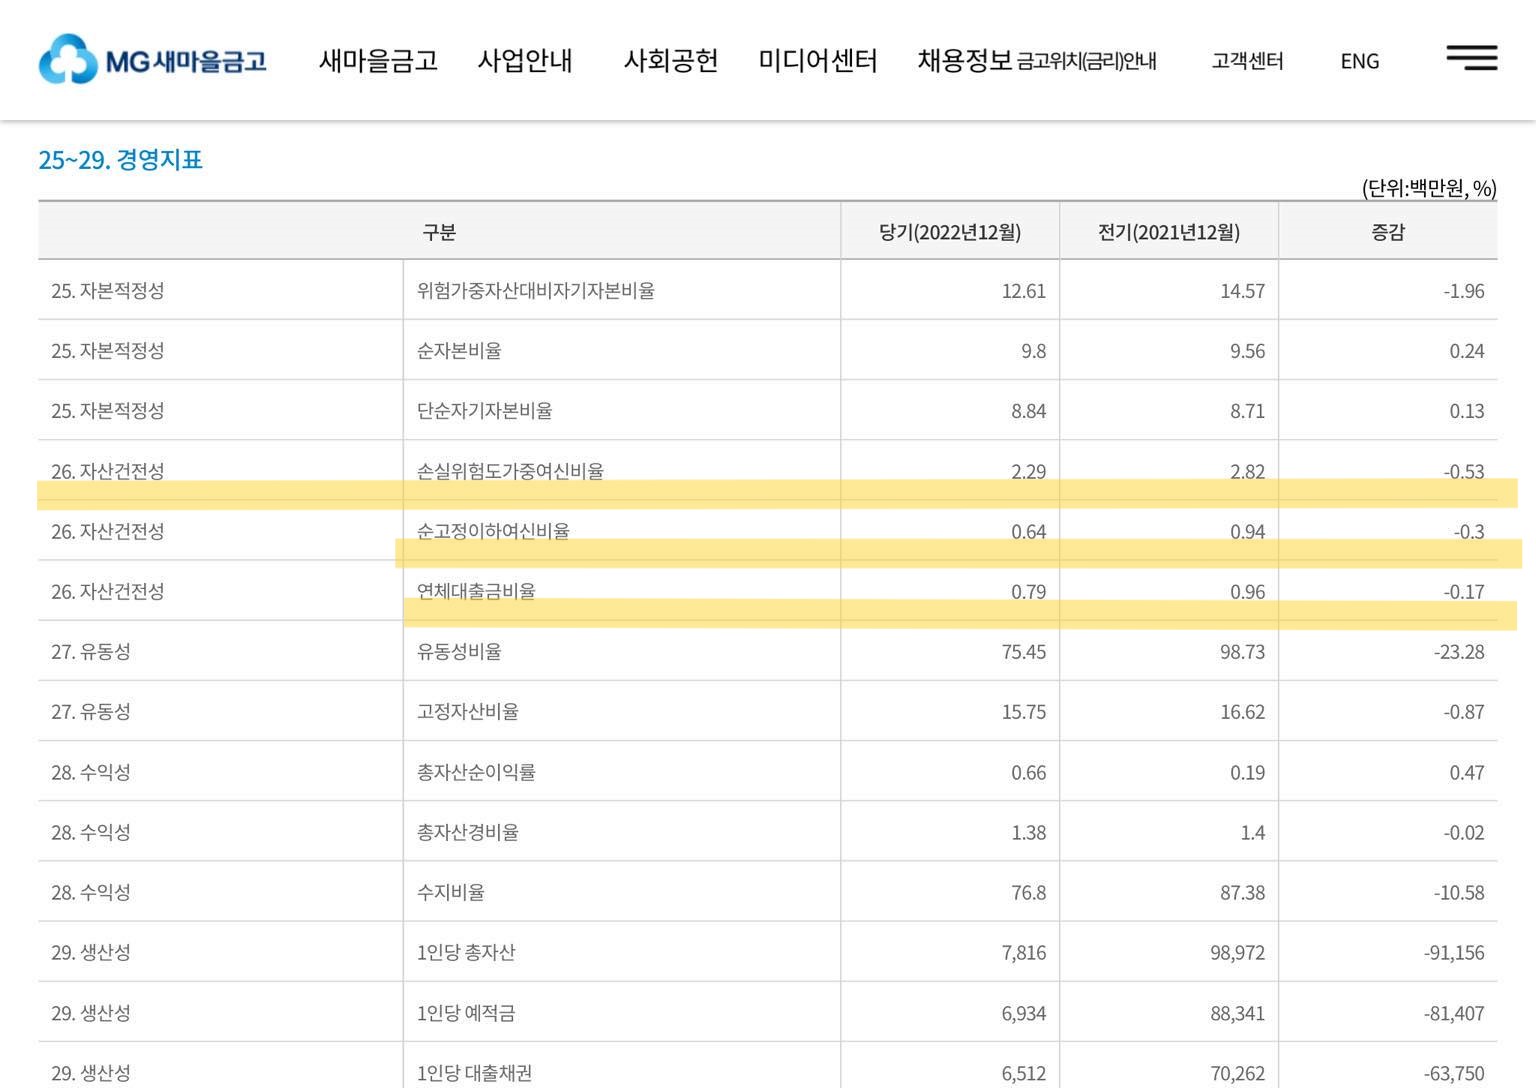Click the 전기(2021년12월) column header
The image size is (1536, 1088).
[x=1169, y=232]
